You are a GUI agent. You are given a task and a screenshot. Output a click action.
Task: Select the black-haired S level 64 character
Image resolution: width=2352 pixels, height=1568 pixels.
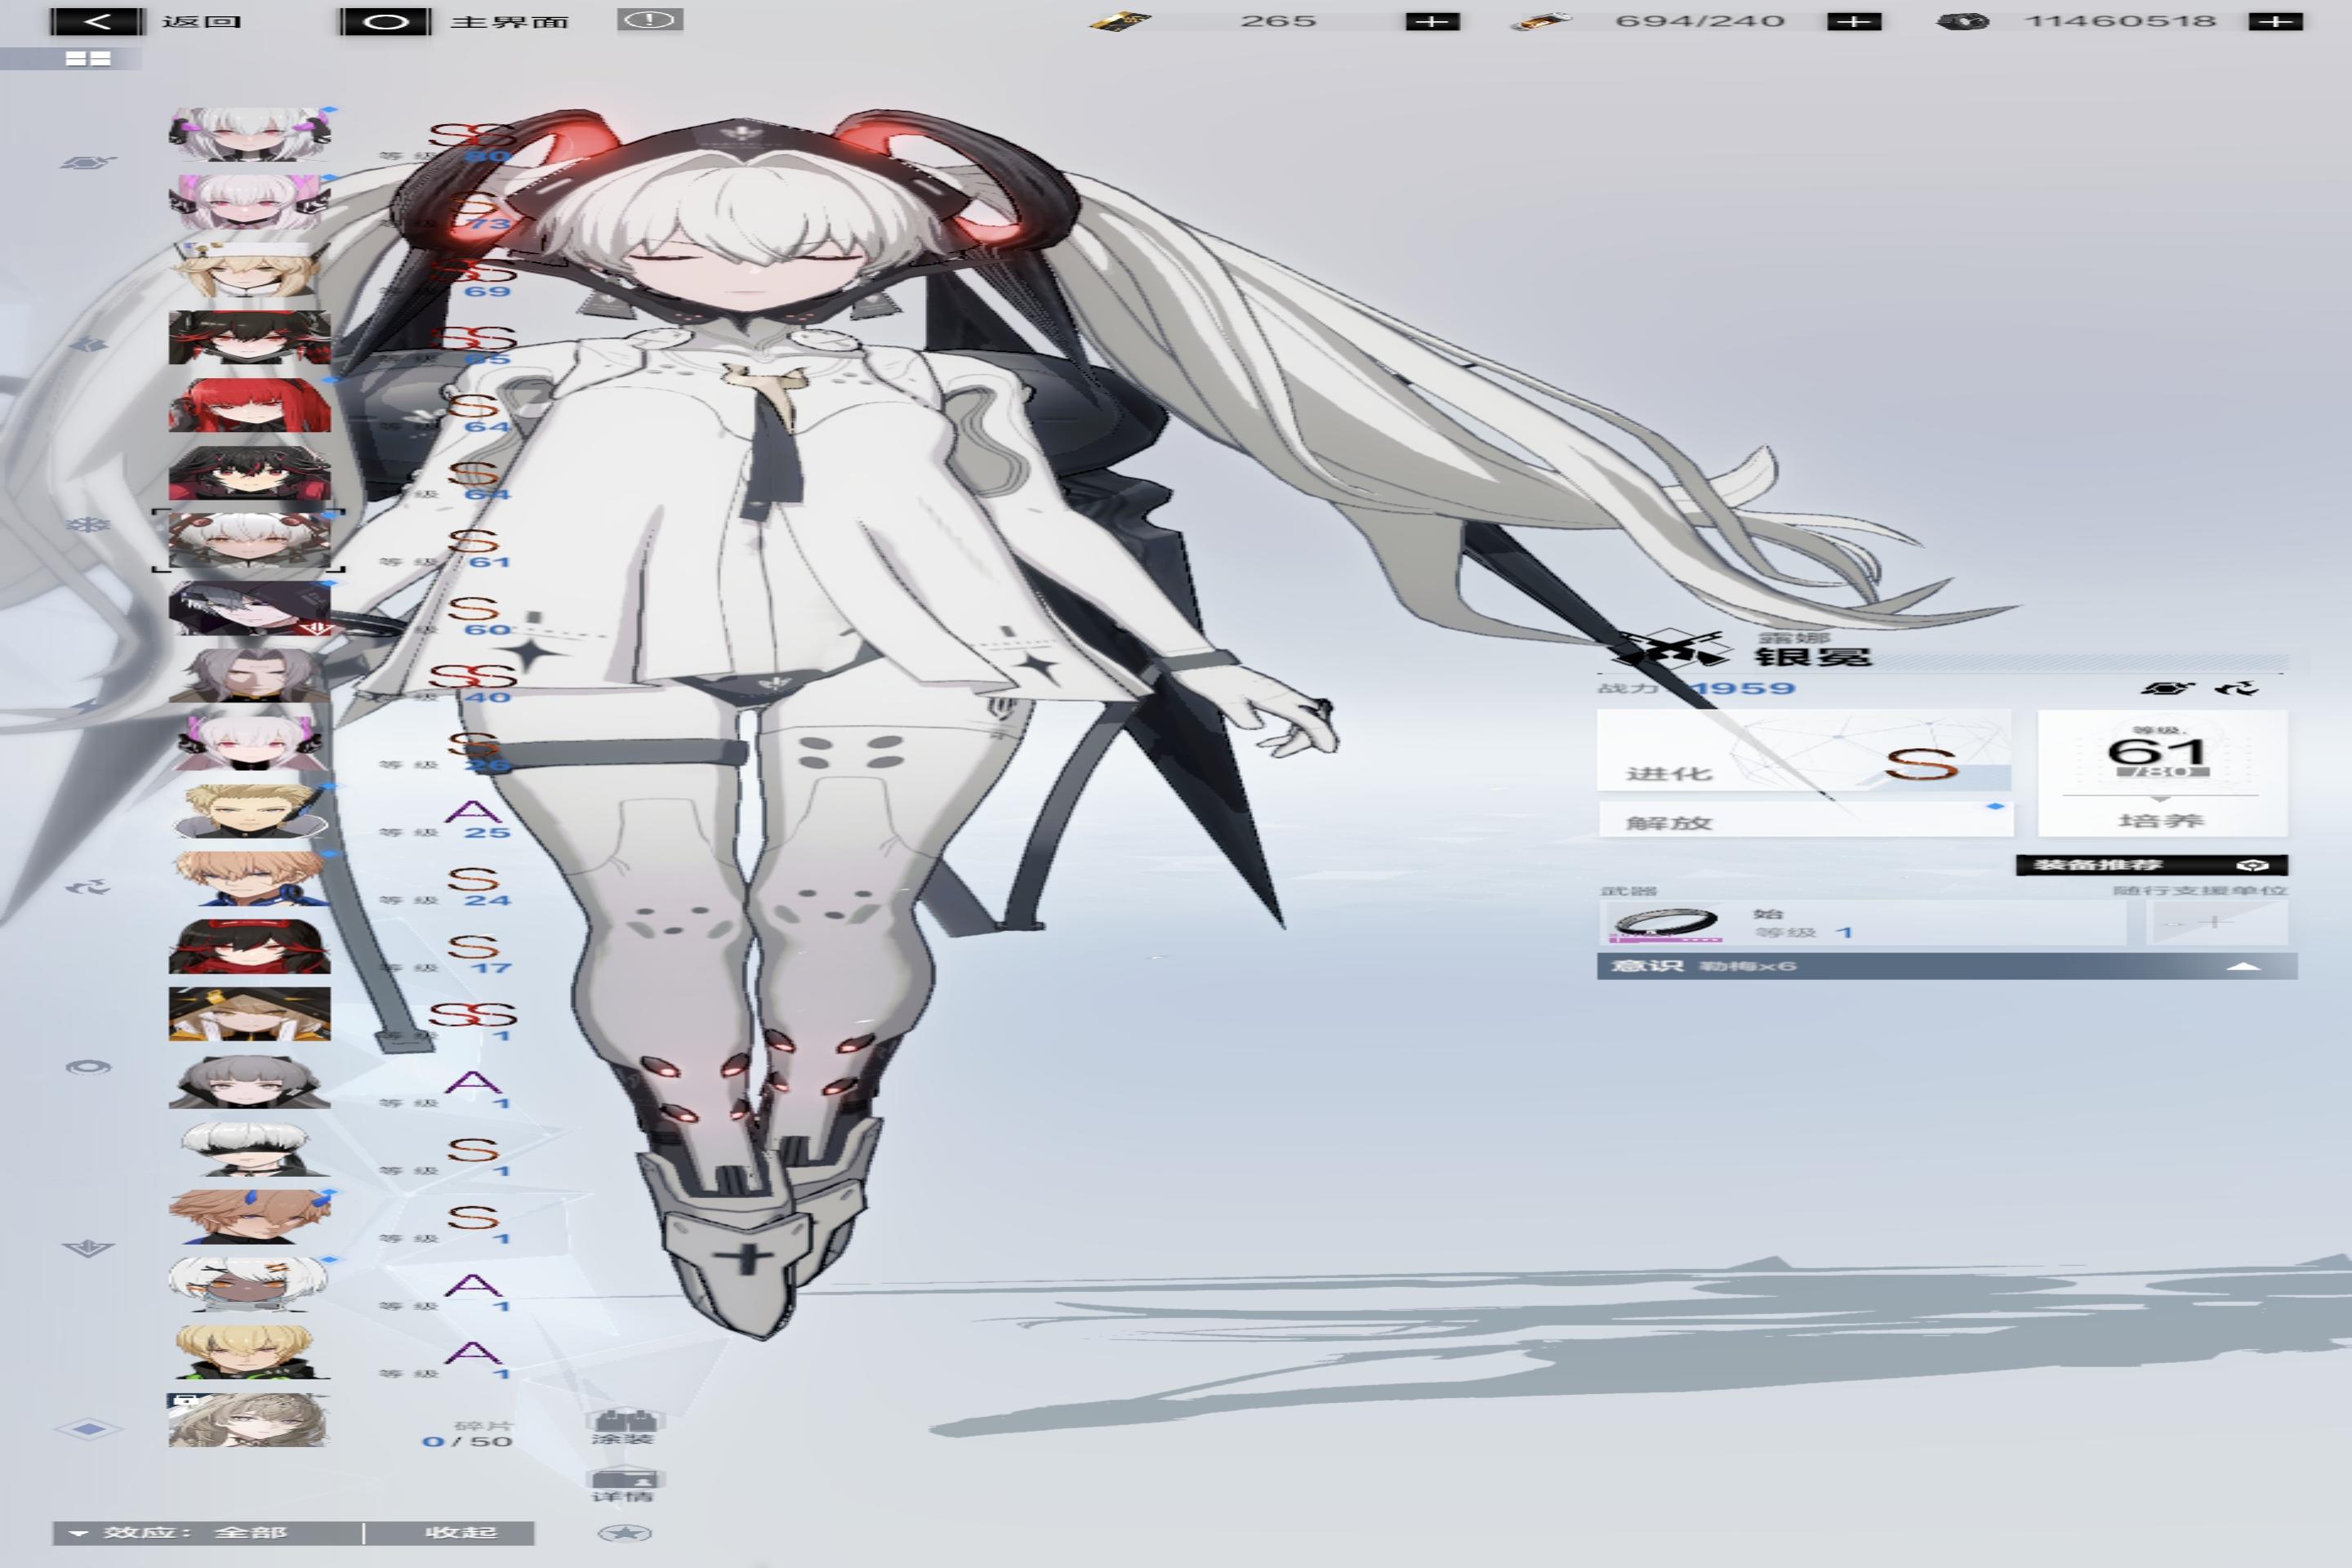[x=249, y=472]
